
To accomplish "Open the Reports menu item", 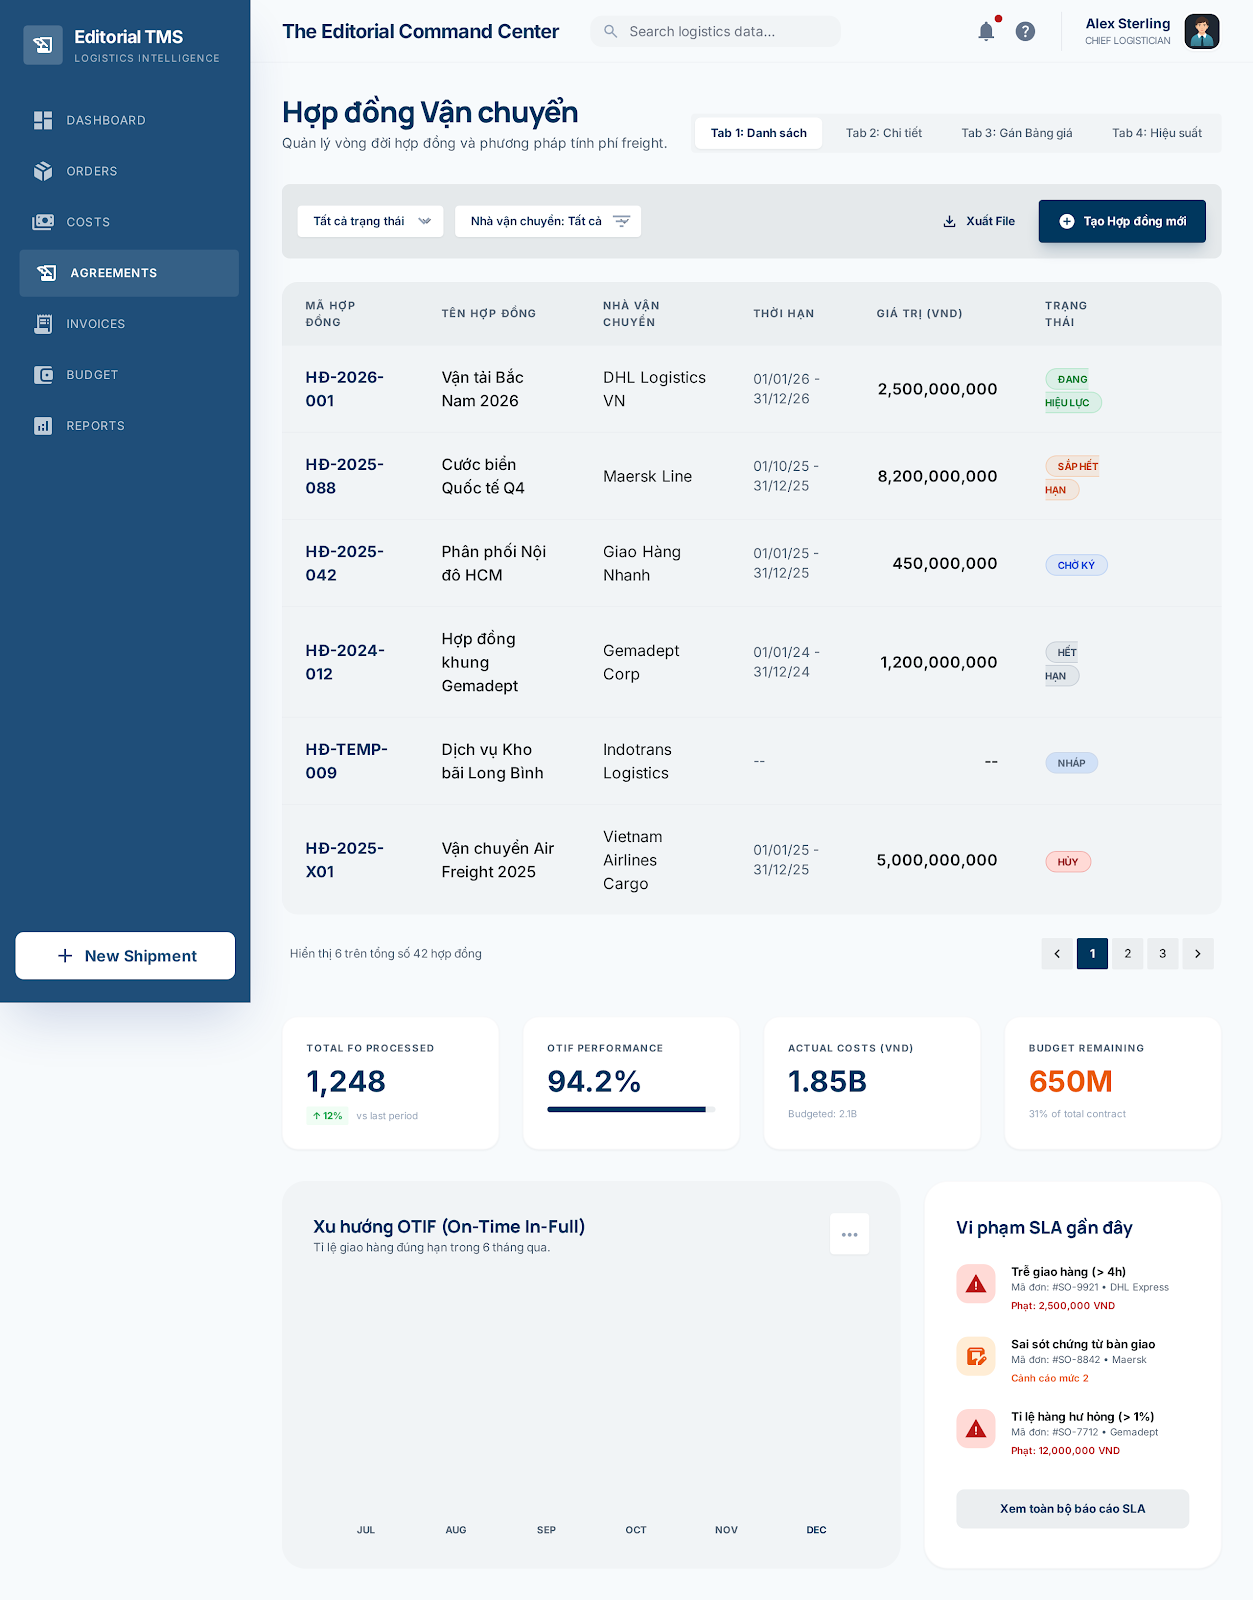I will tap(129, 426).
